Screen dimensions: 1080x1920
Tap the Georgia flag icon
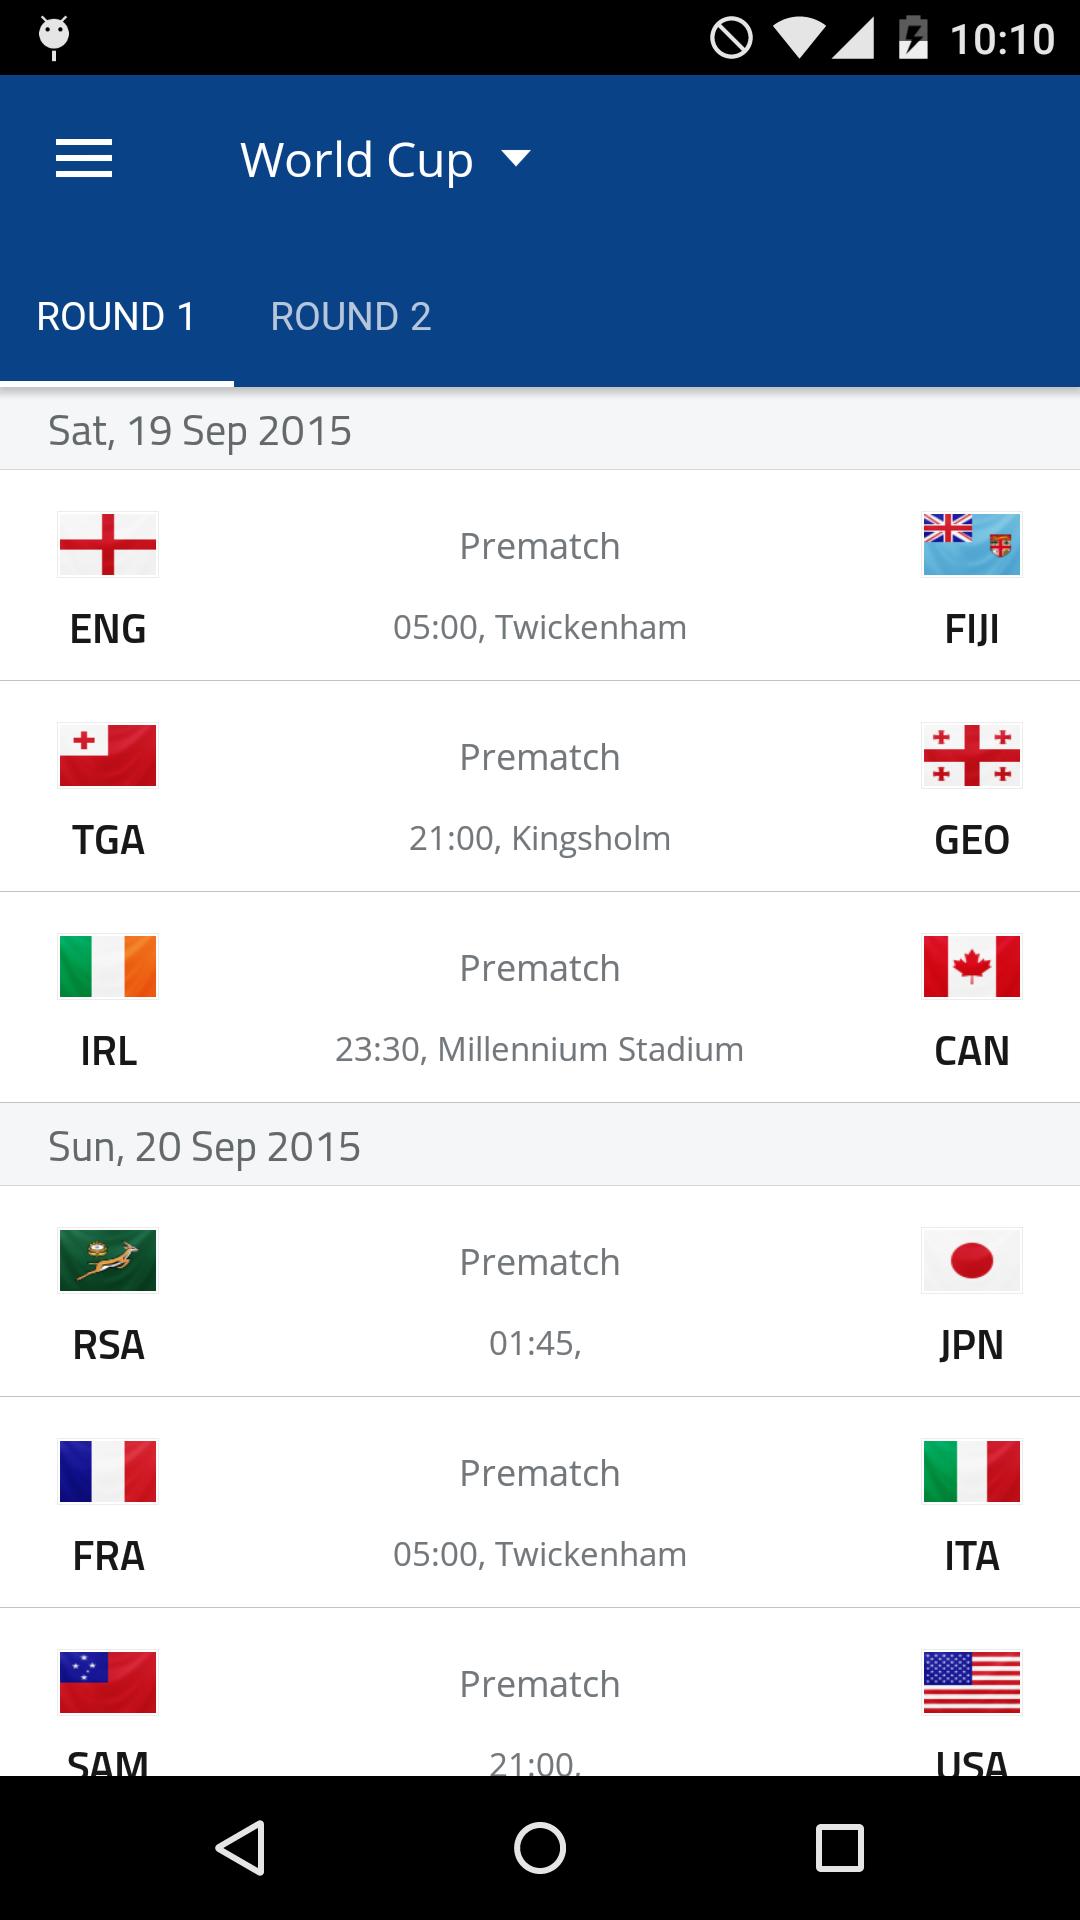coord(971,756)
